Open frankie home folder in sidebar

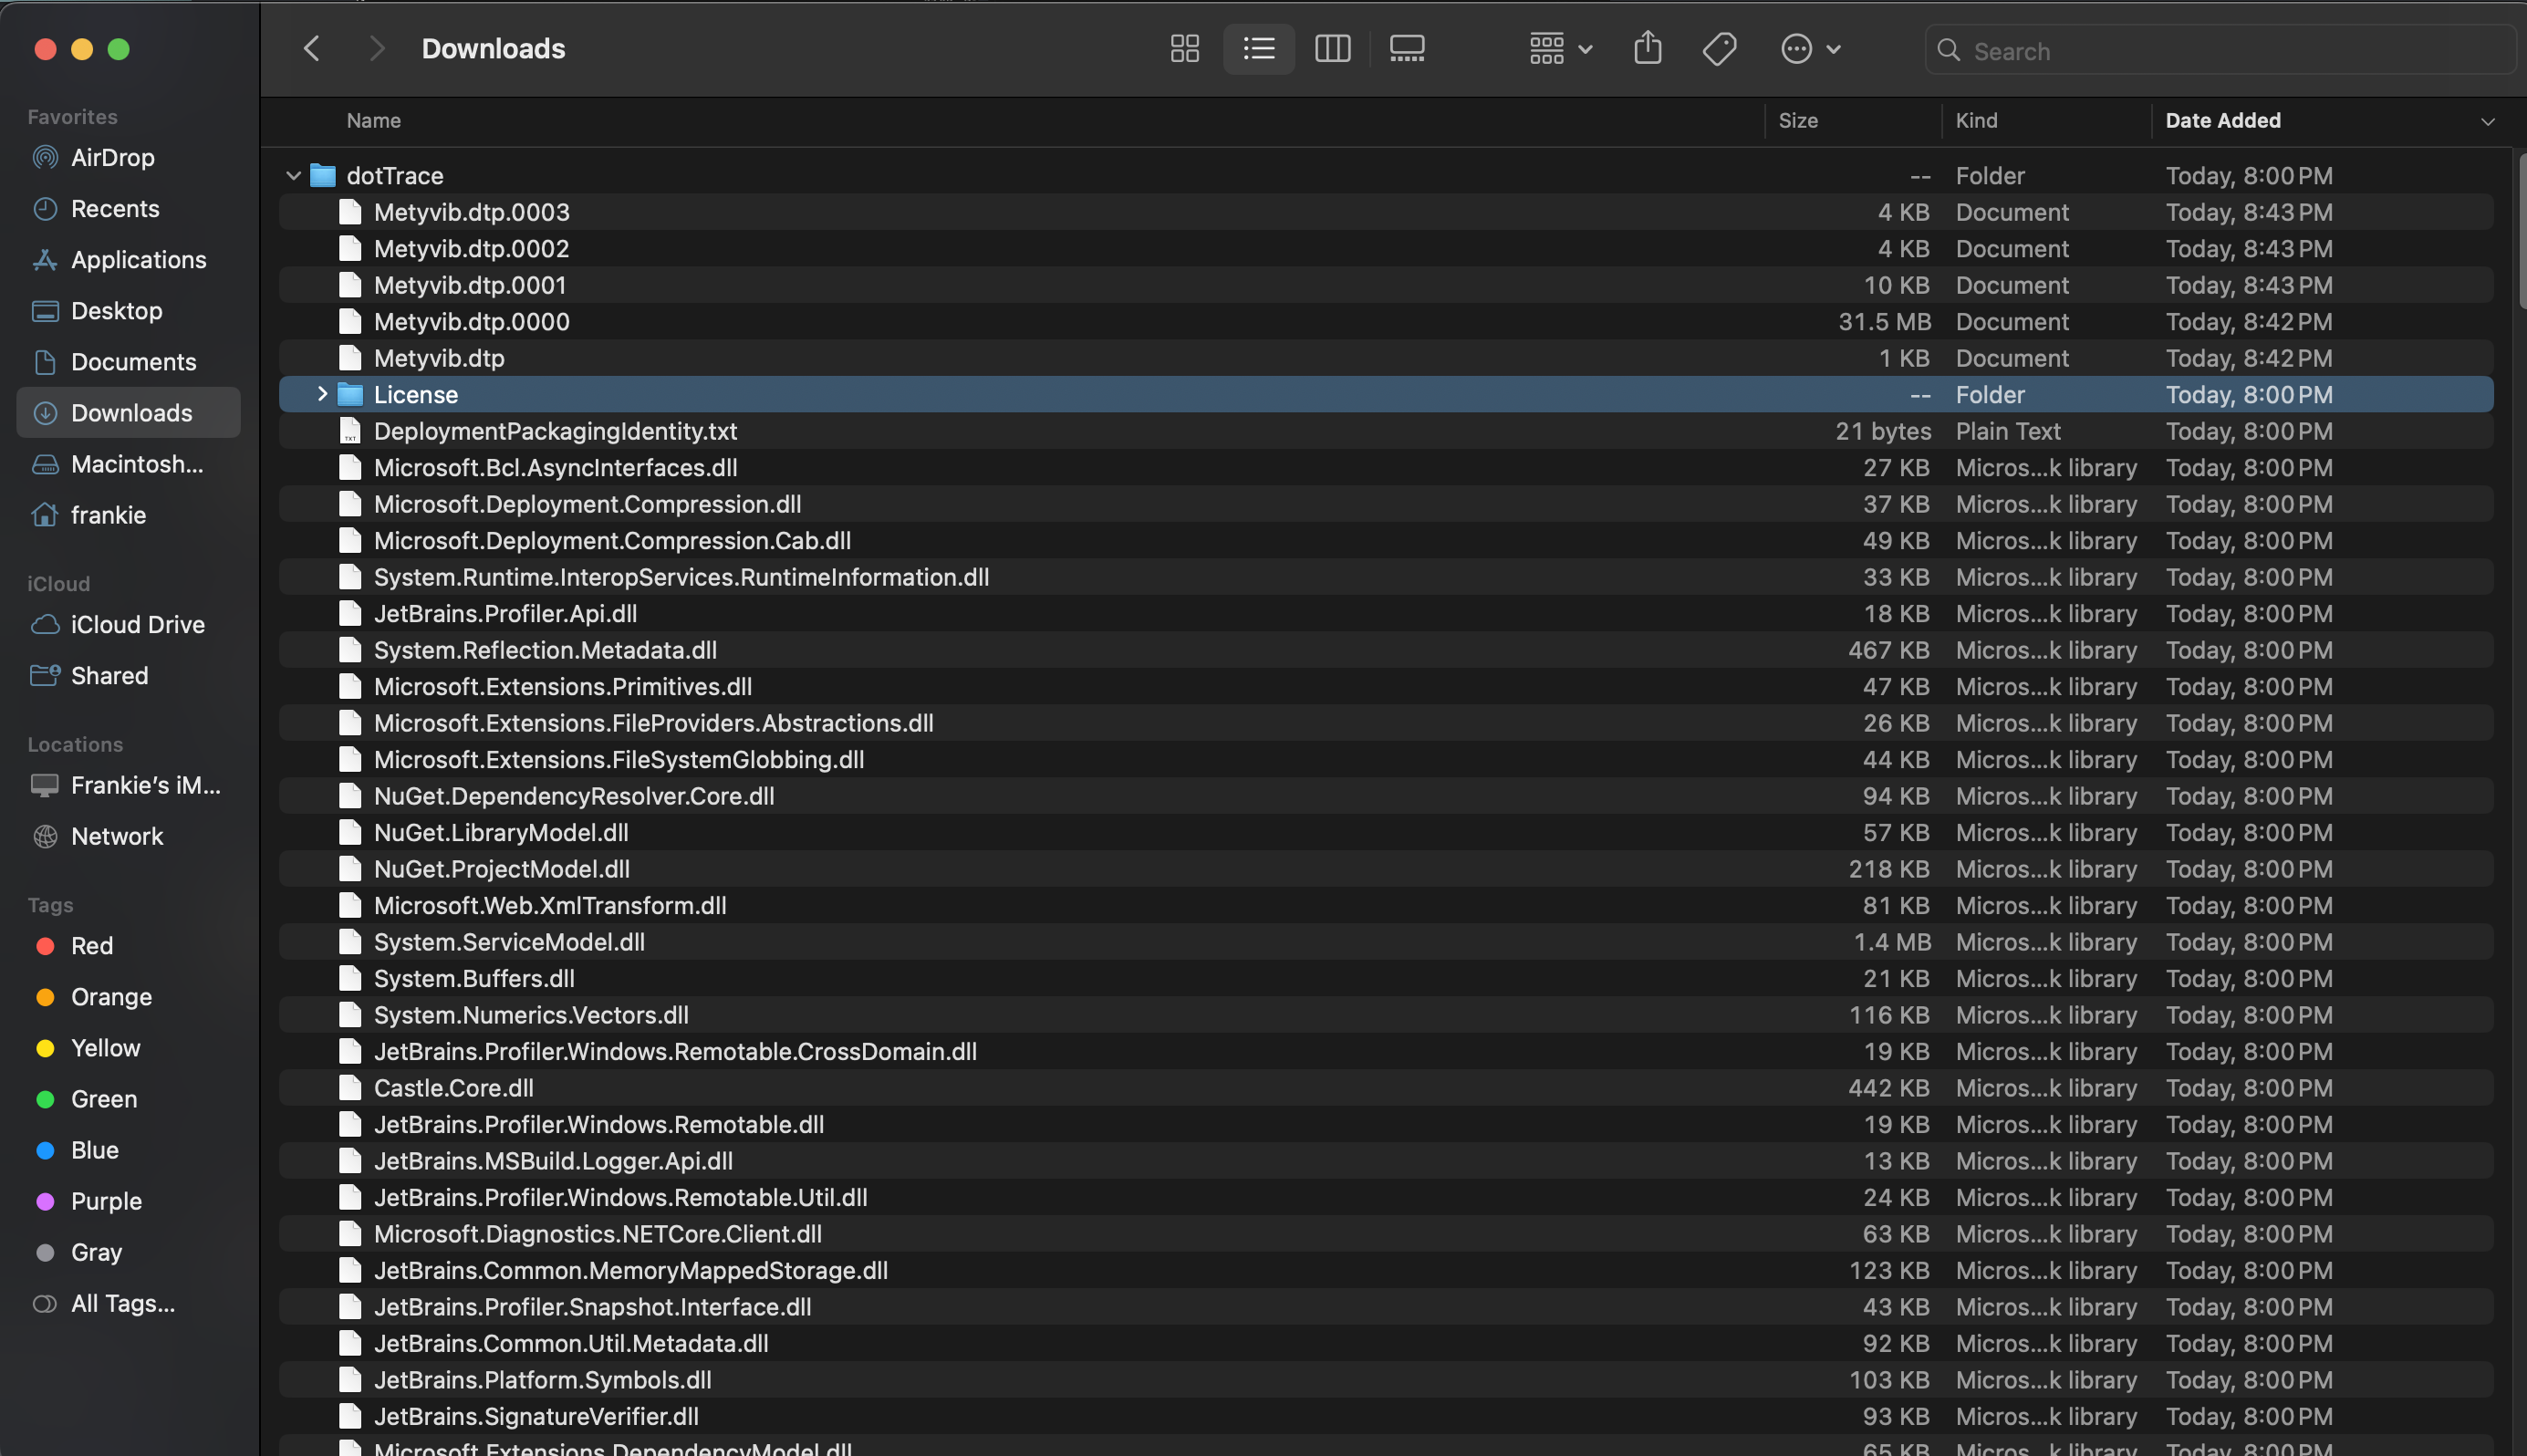pos(128,515)
